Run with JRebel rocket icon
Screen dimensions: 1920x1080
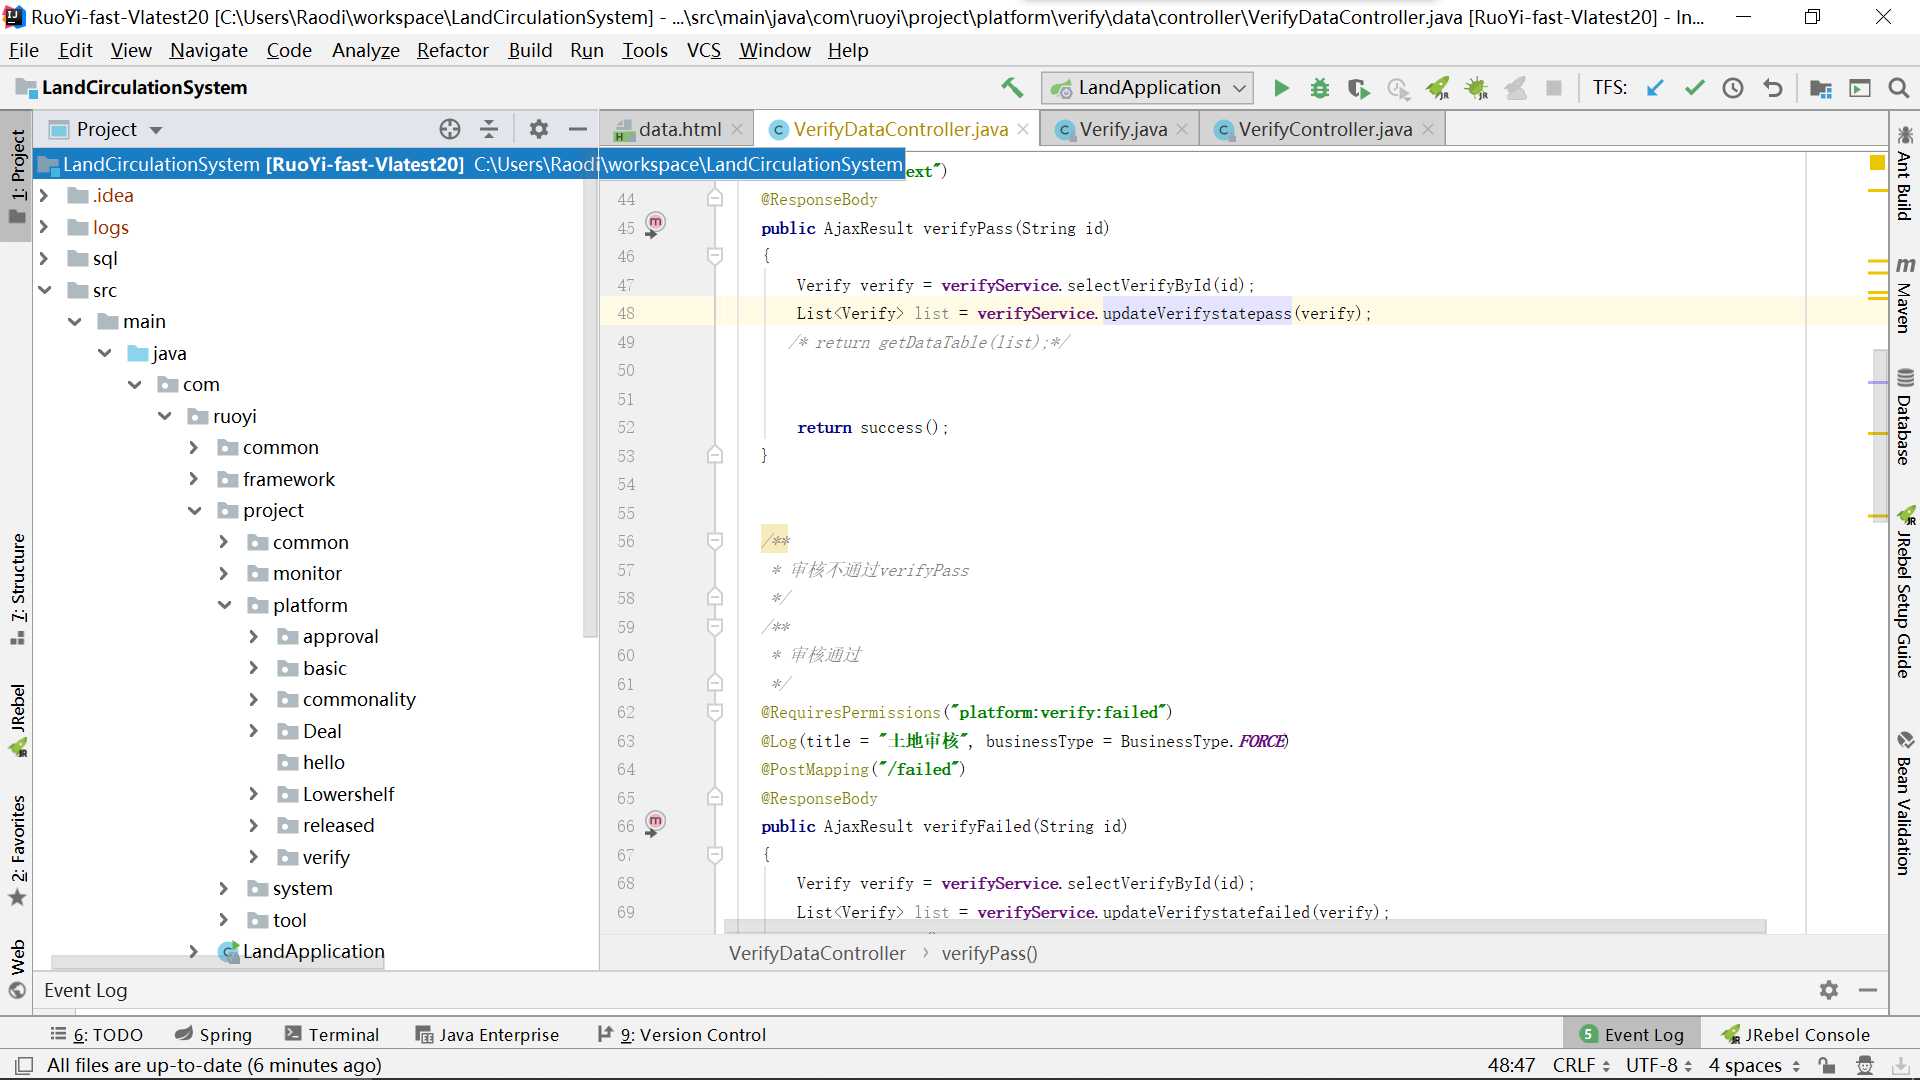tap(1437, 88)
